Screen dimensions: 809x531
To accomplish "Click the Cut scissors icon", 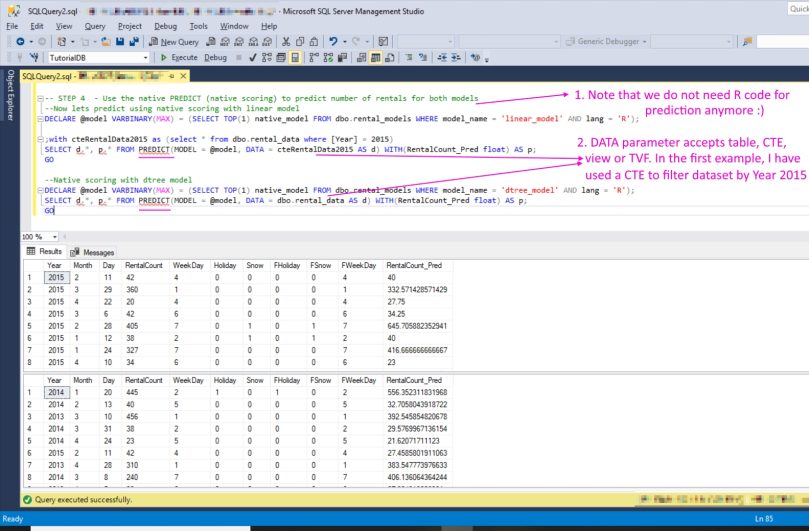I will [x=286, y=42].
